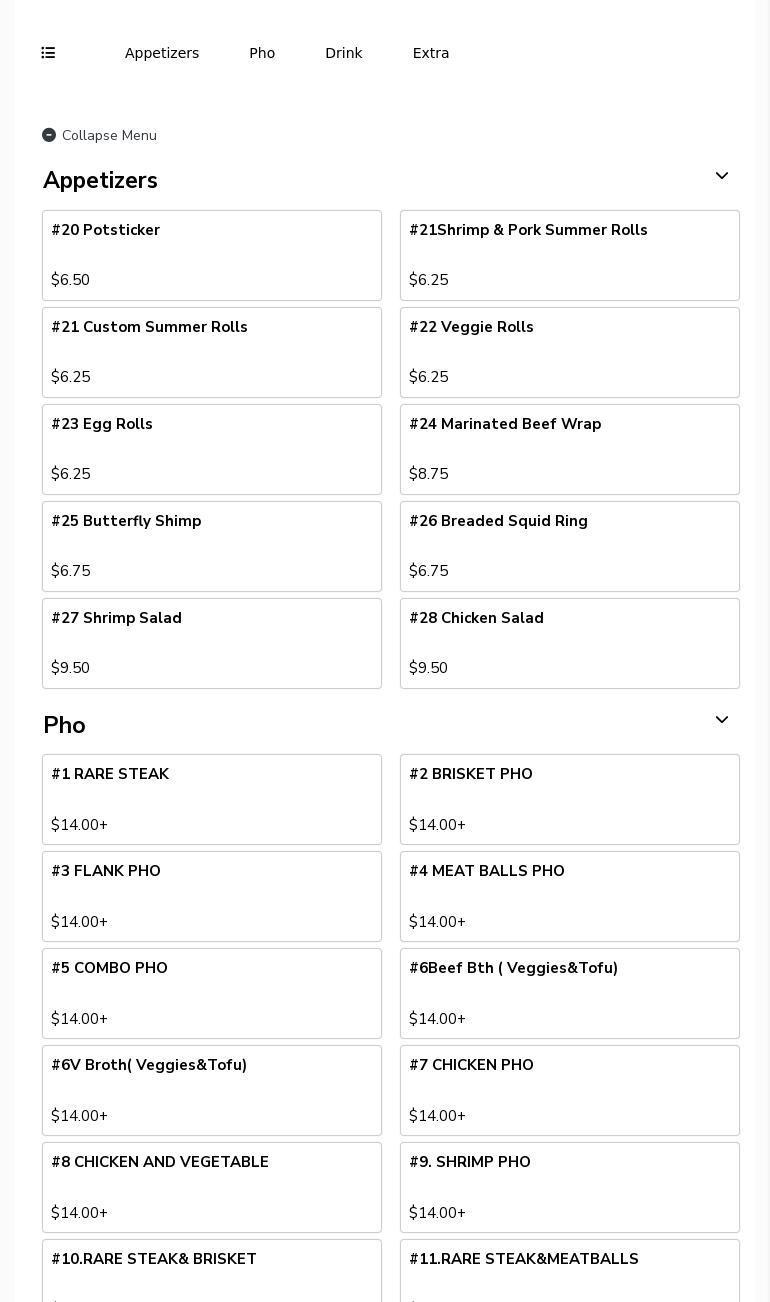Collapse the Pho section chevron

721,721
